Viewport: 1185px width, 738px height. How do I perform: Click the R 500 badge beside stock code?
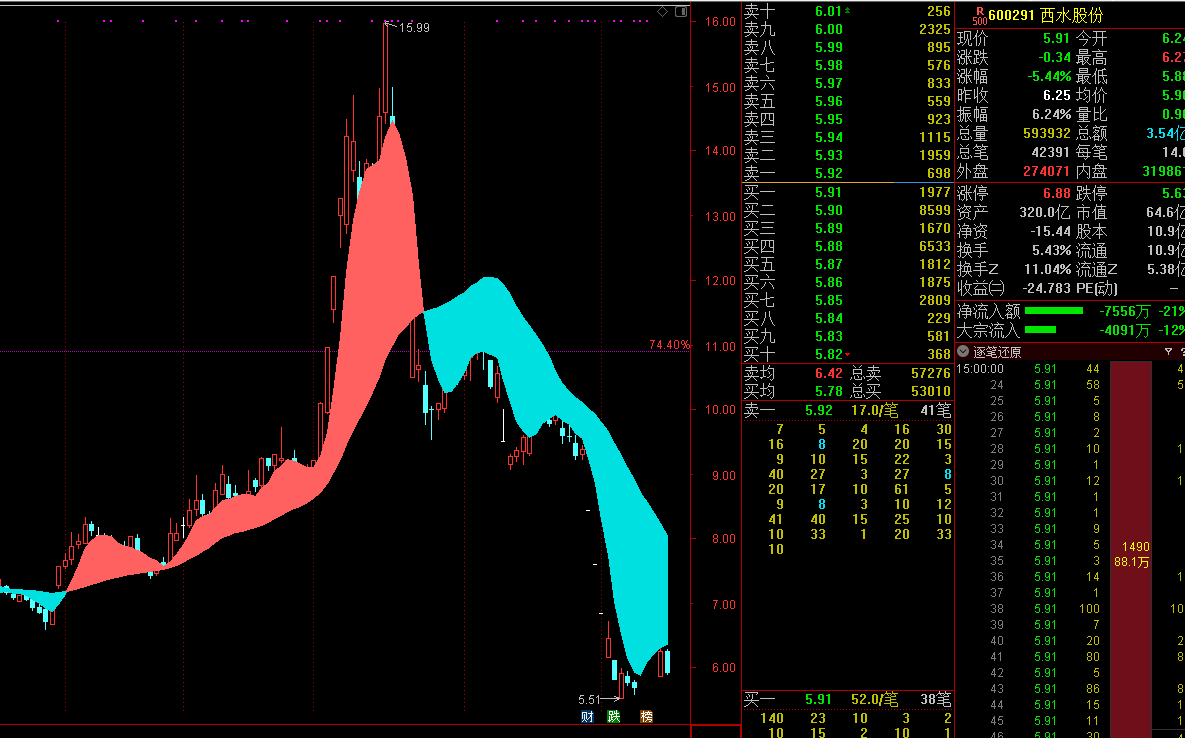978,15
